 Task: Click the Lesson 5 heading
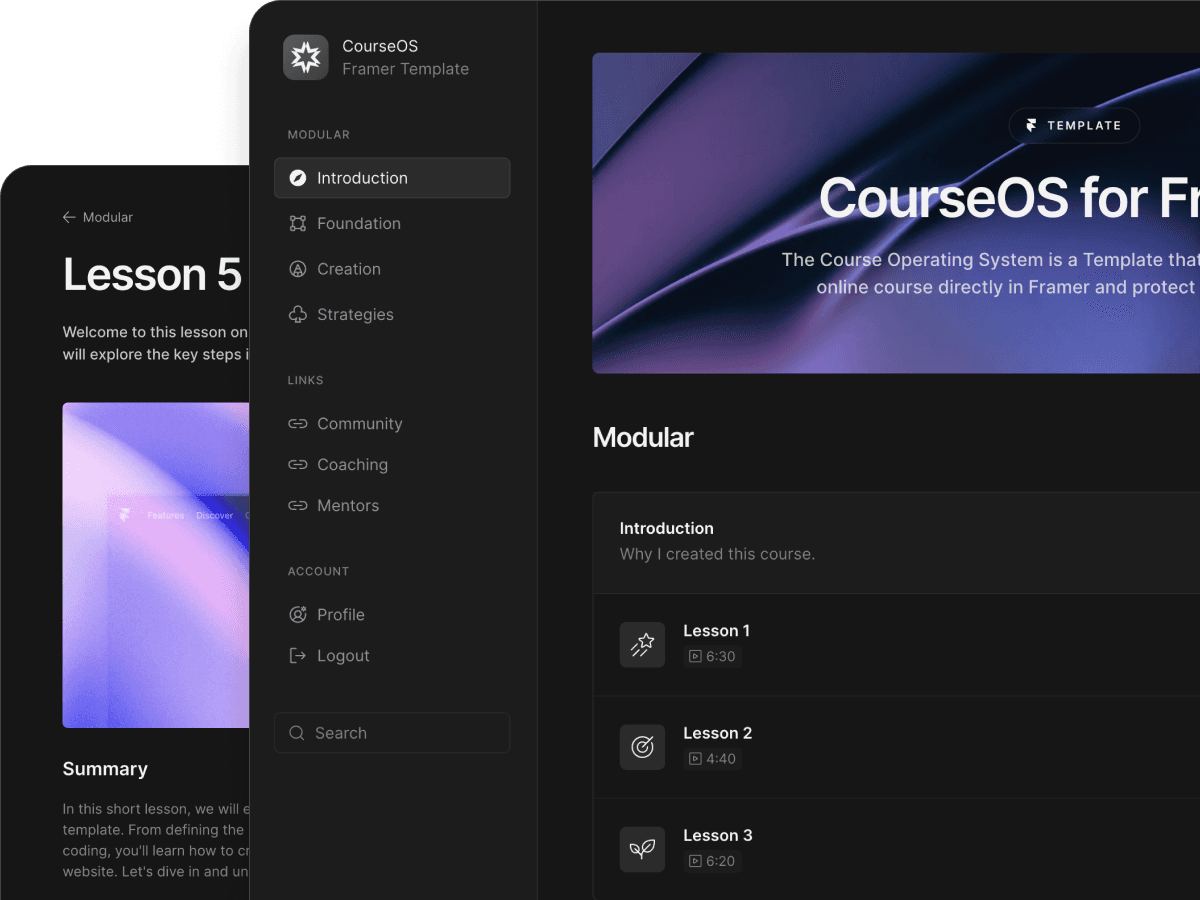[x=152, y=274]
